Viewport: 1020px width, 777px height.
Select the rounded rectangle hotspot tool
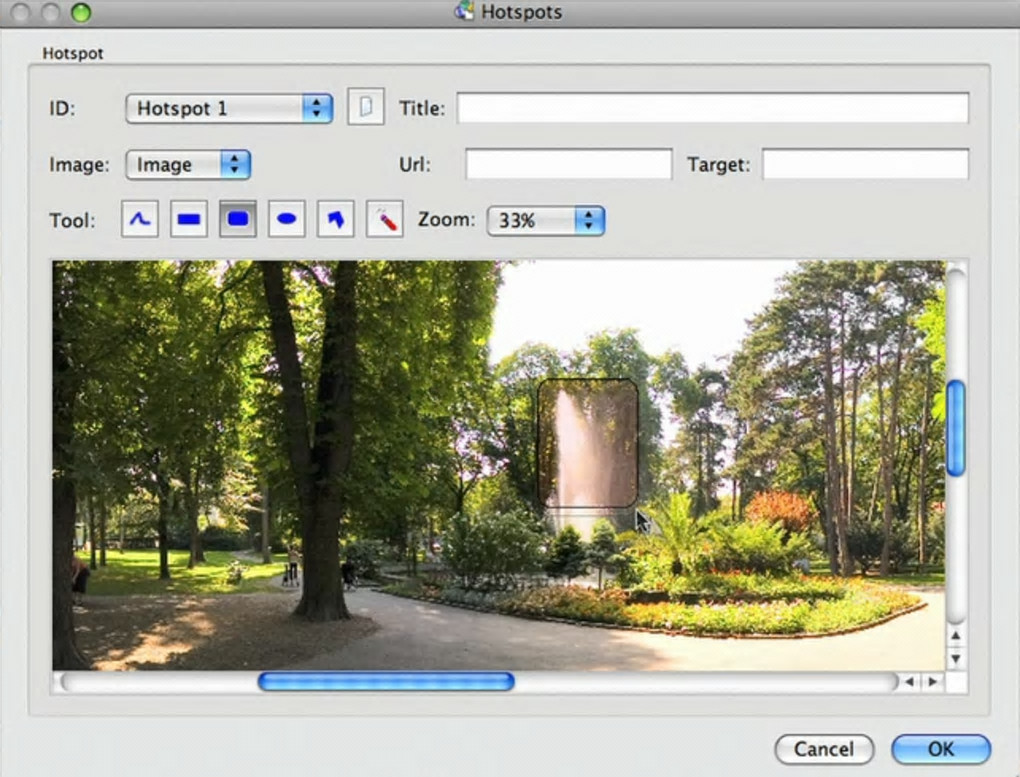click(237, 219)
